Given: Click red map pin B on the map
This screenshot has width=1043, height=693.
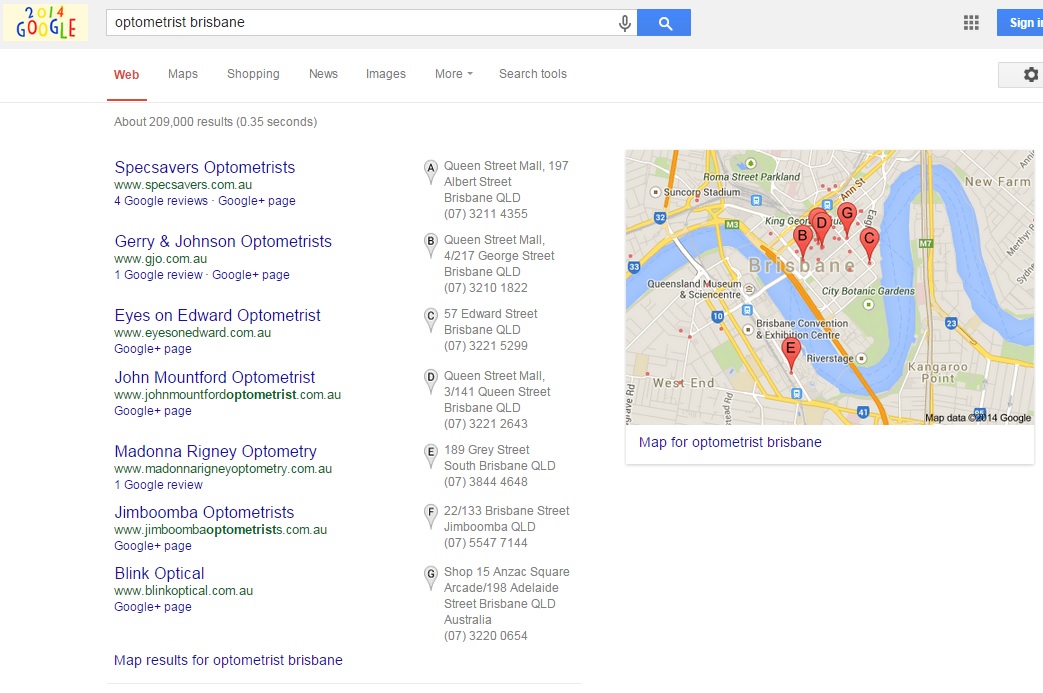Looking at the screenshot, I should [803, 239].
